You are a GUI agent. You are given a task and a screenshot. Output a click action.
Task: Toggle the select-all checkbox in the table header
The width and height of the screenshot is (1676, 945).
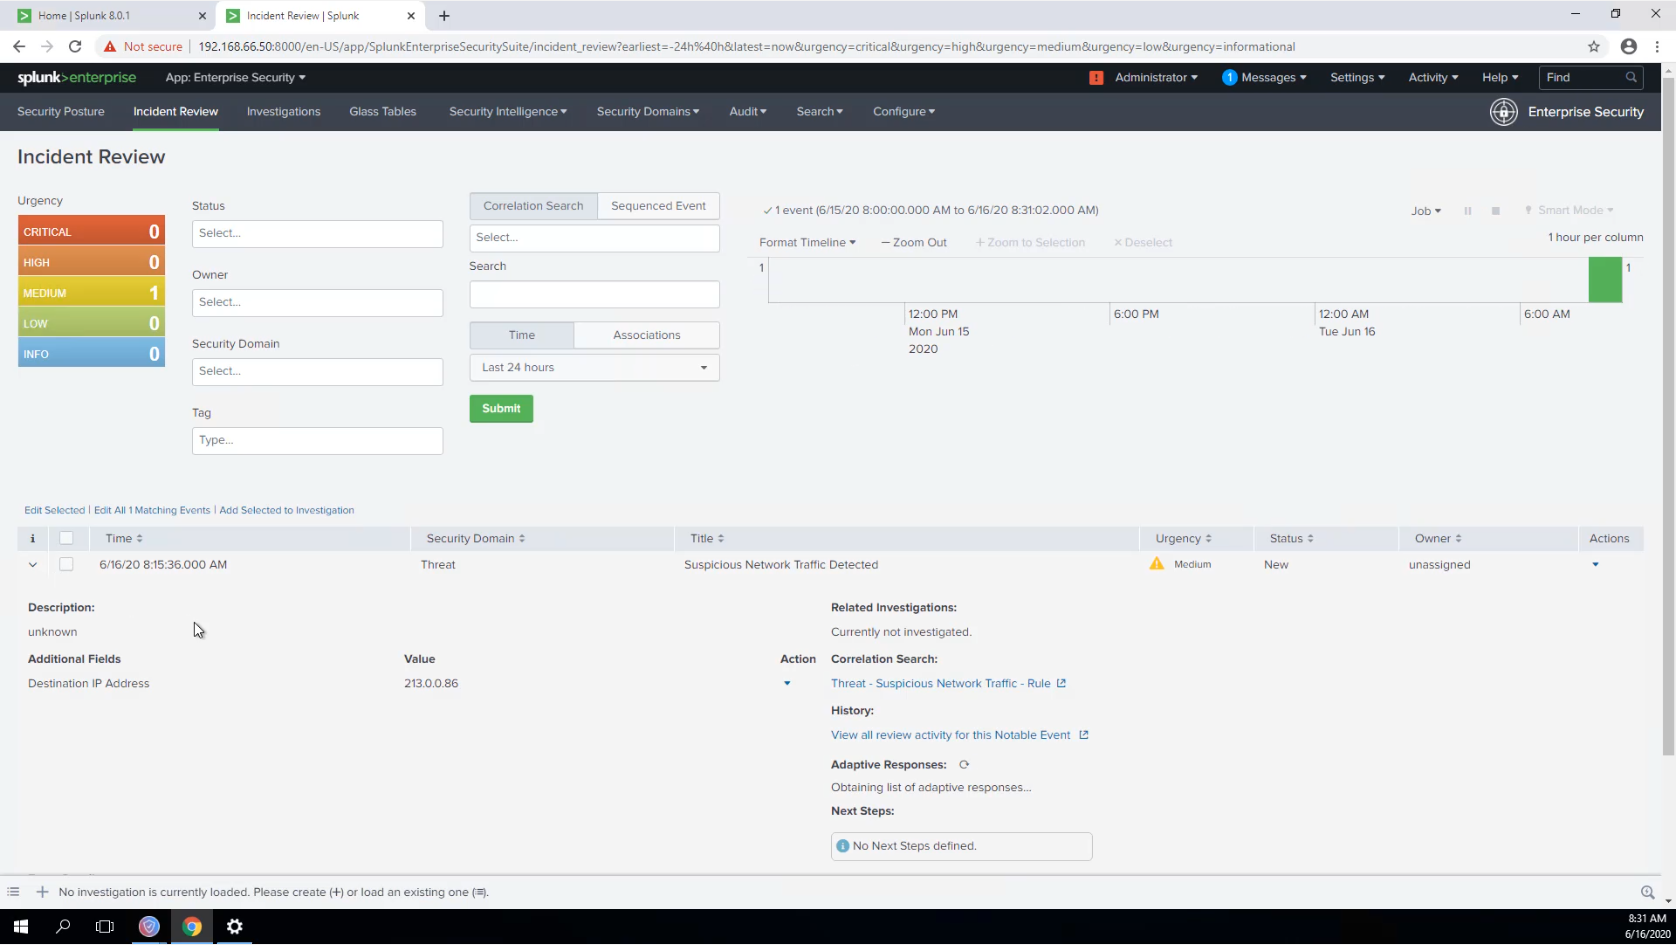(x=66, y=538)
